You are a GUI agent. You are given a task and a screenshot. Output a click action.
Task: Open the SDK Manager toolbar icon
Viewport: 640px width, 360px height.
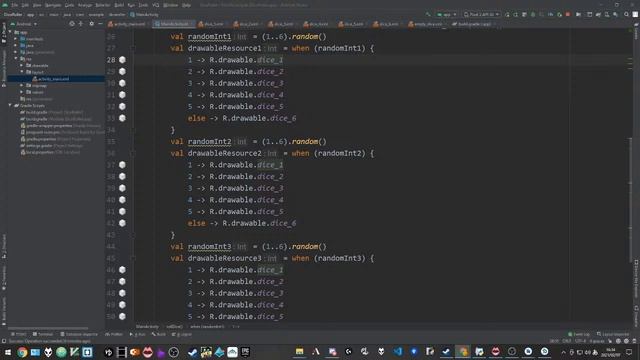point(616,14)
